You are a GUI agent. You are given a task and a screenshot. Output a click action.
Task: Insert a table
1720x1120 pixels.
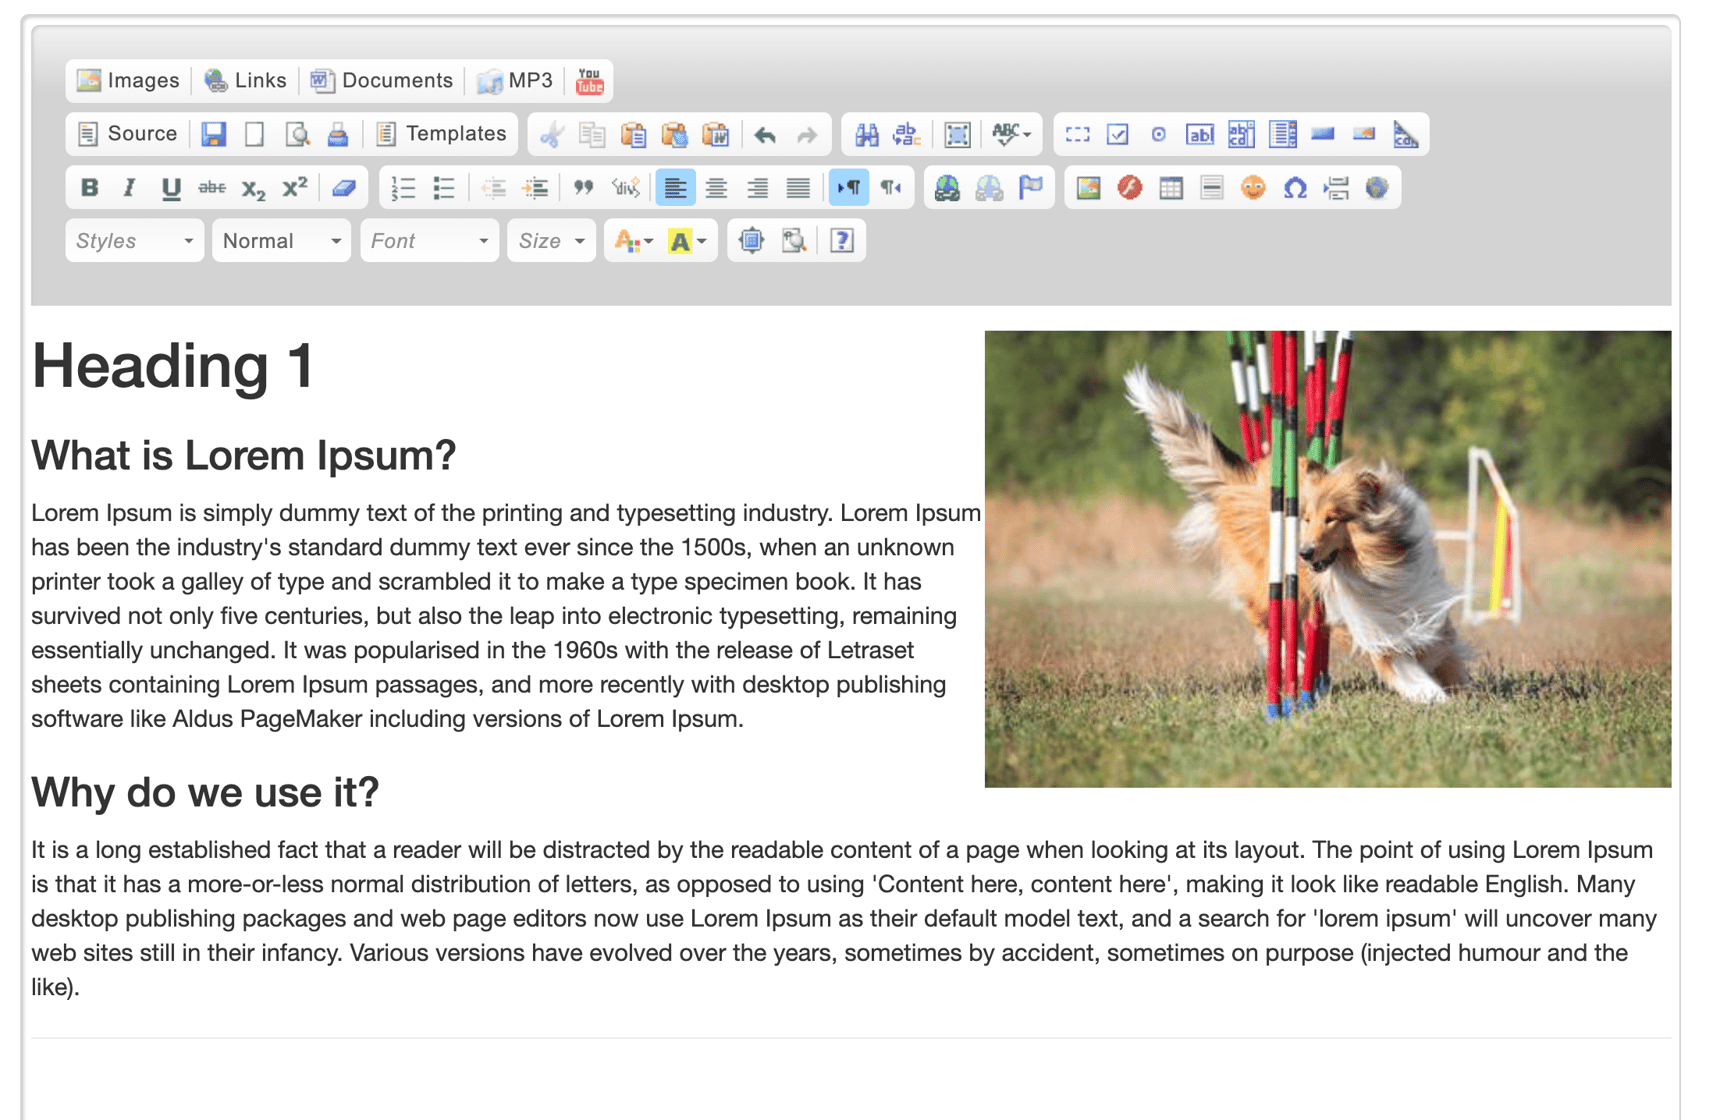[x=1171, y=187]
